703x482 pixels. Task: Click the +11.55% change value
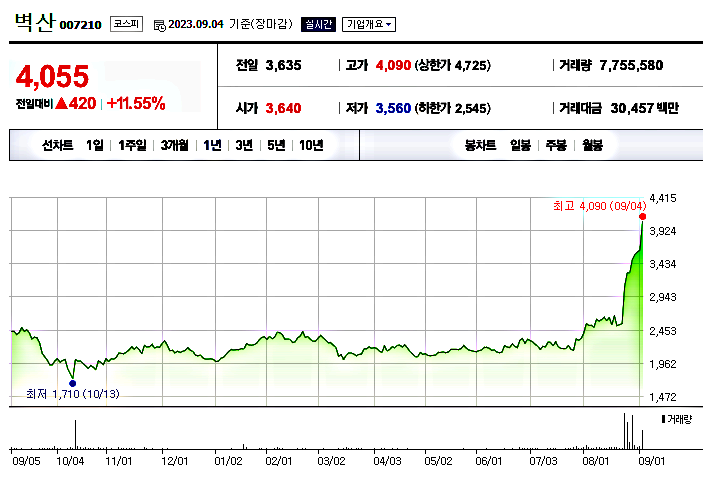[136, 104]
